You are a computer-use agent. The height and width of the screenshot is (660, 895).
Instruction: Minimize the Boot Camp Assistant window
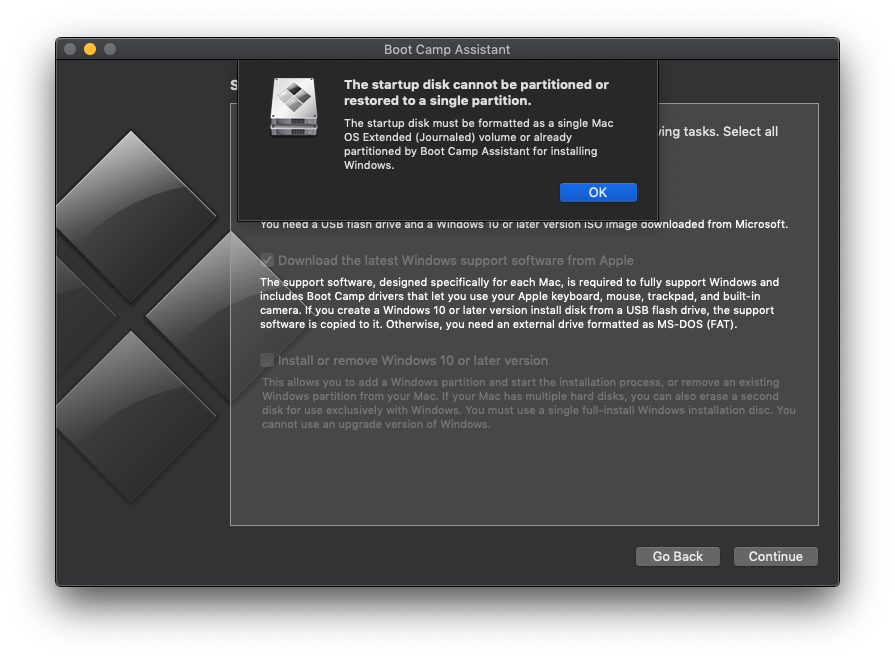(x=90, y=49)
